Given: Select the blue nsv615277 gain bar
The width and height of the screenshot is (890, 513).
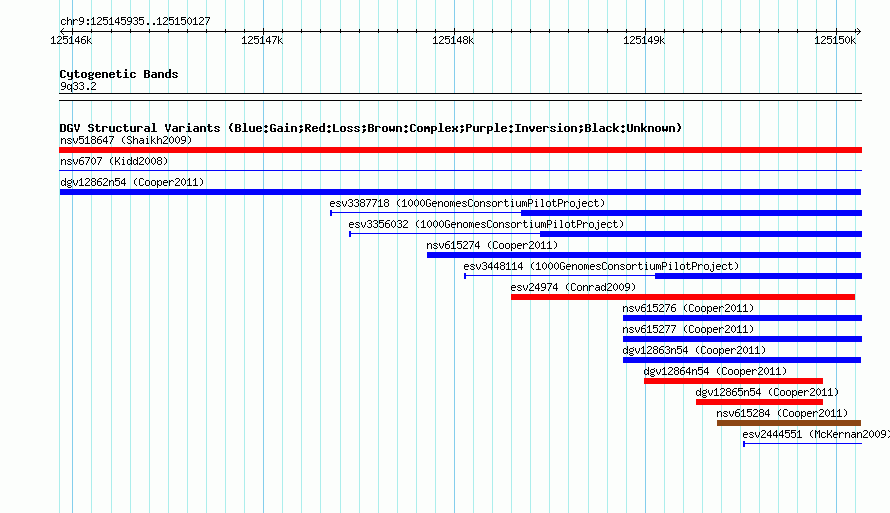Looking at the screenshot, I should tap(742, 339).
